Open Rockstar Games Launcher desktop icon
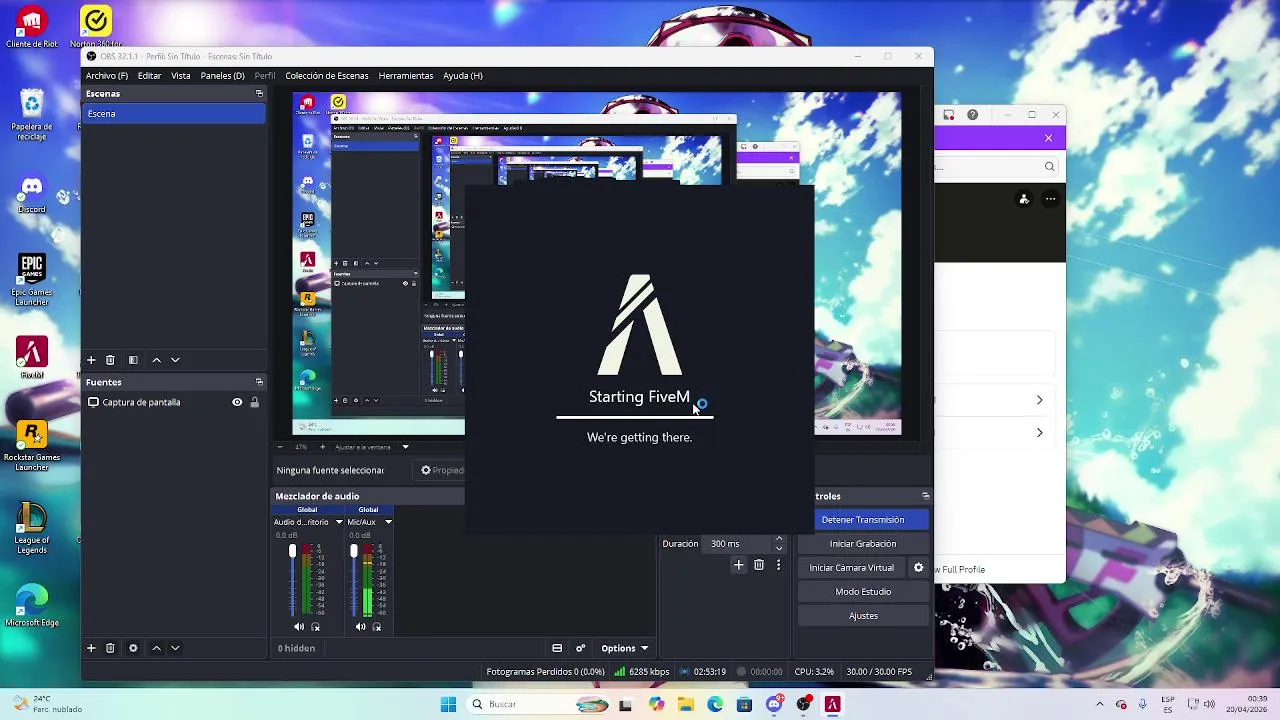The image size is (1280, 720). click(32, 446)
